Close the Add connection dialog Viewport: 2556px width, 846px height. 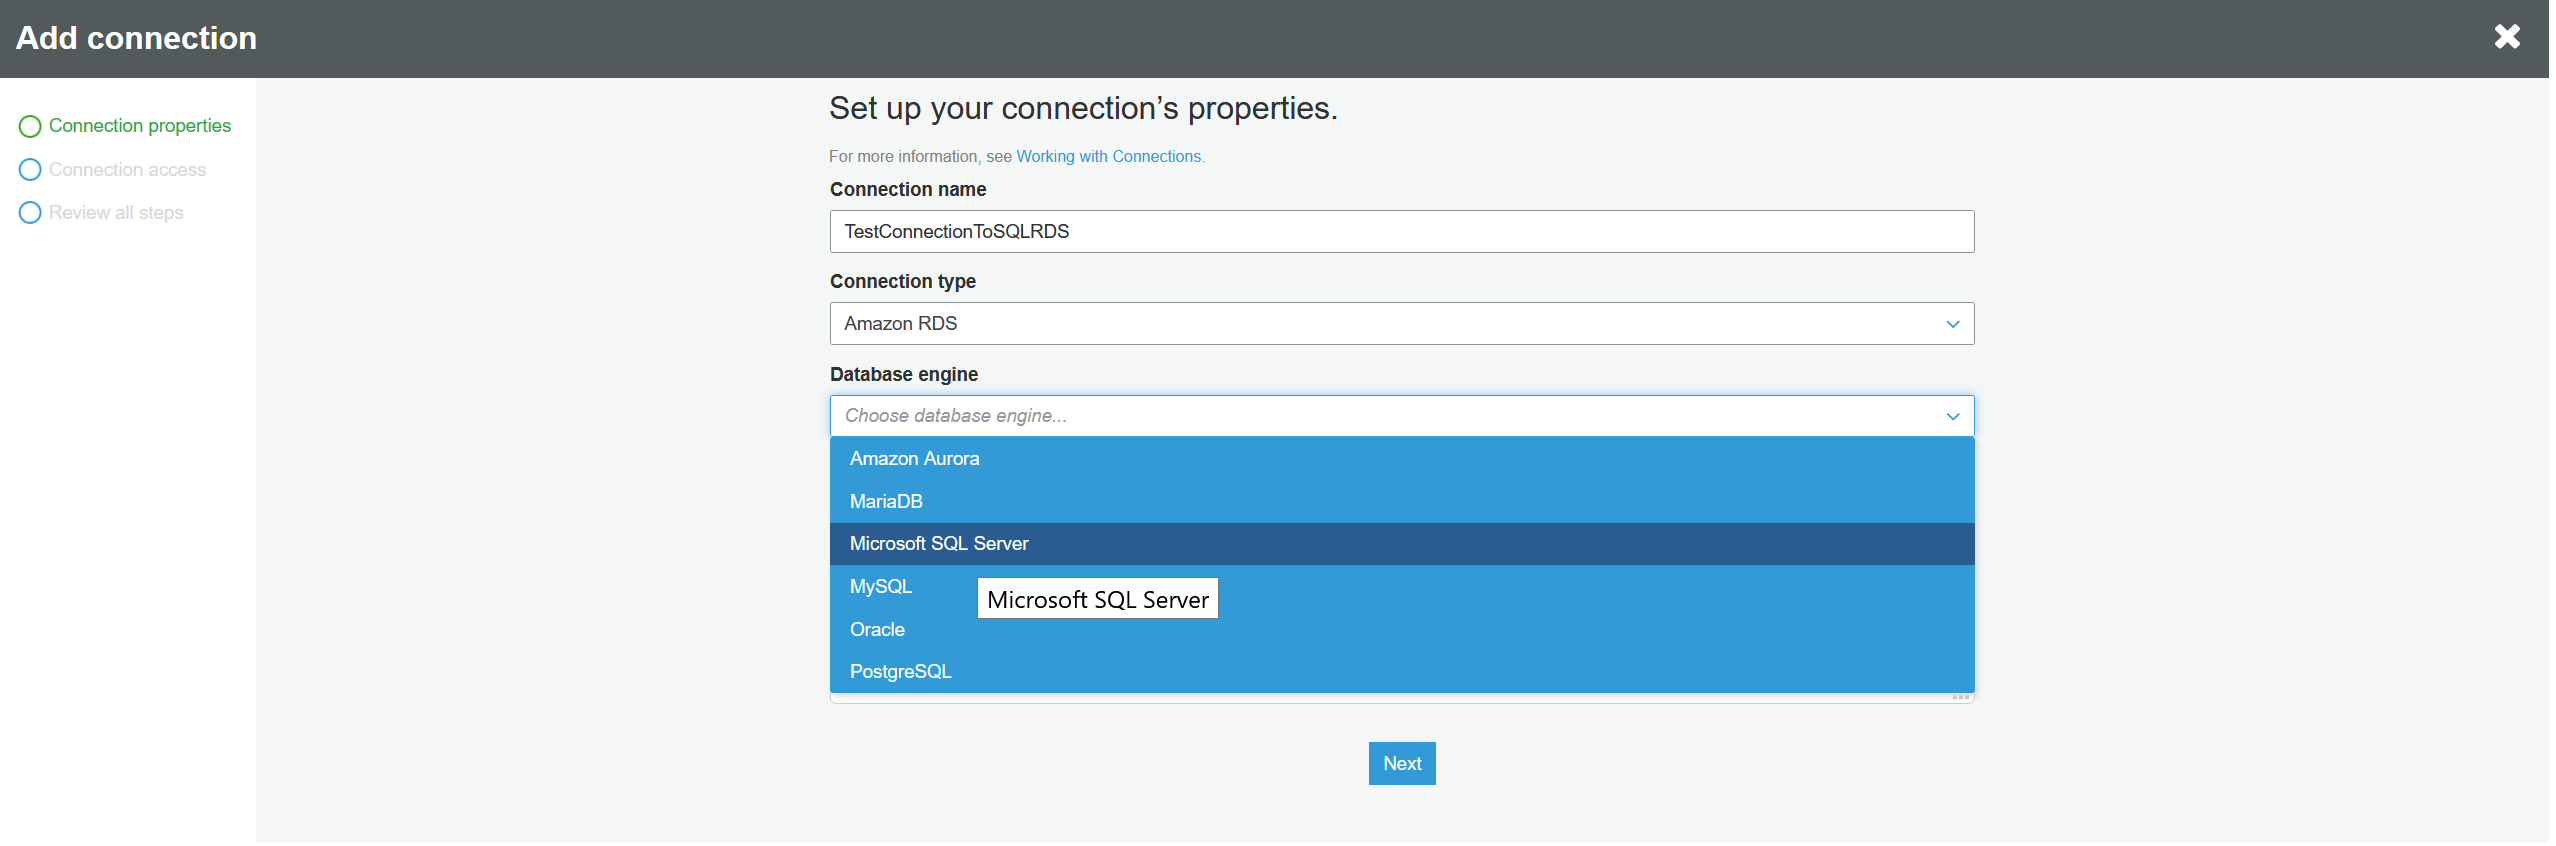(x=2506, y=37)
